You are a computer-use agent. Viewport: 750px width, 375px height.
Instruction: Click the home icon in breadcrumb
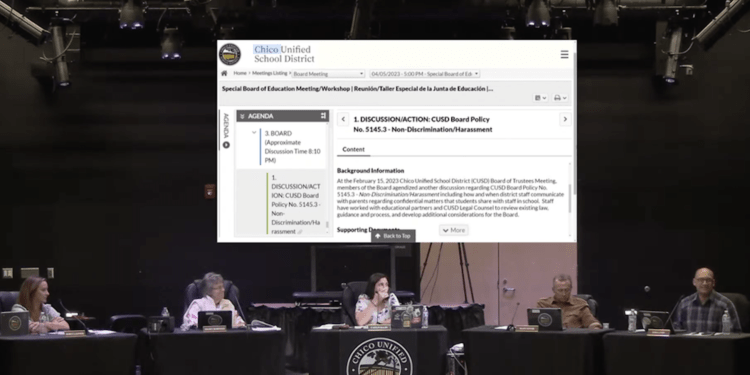click(224, 74)
